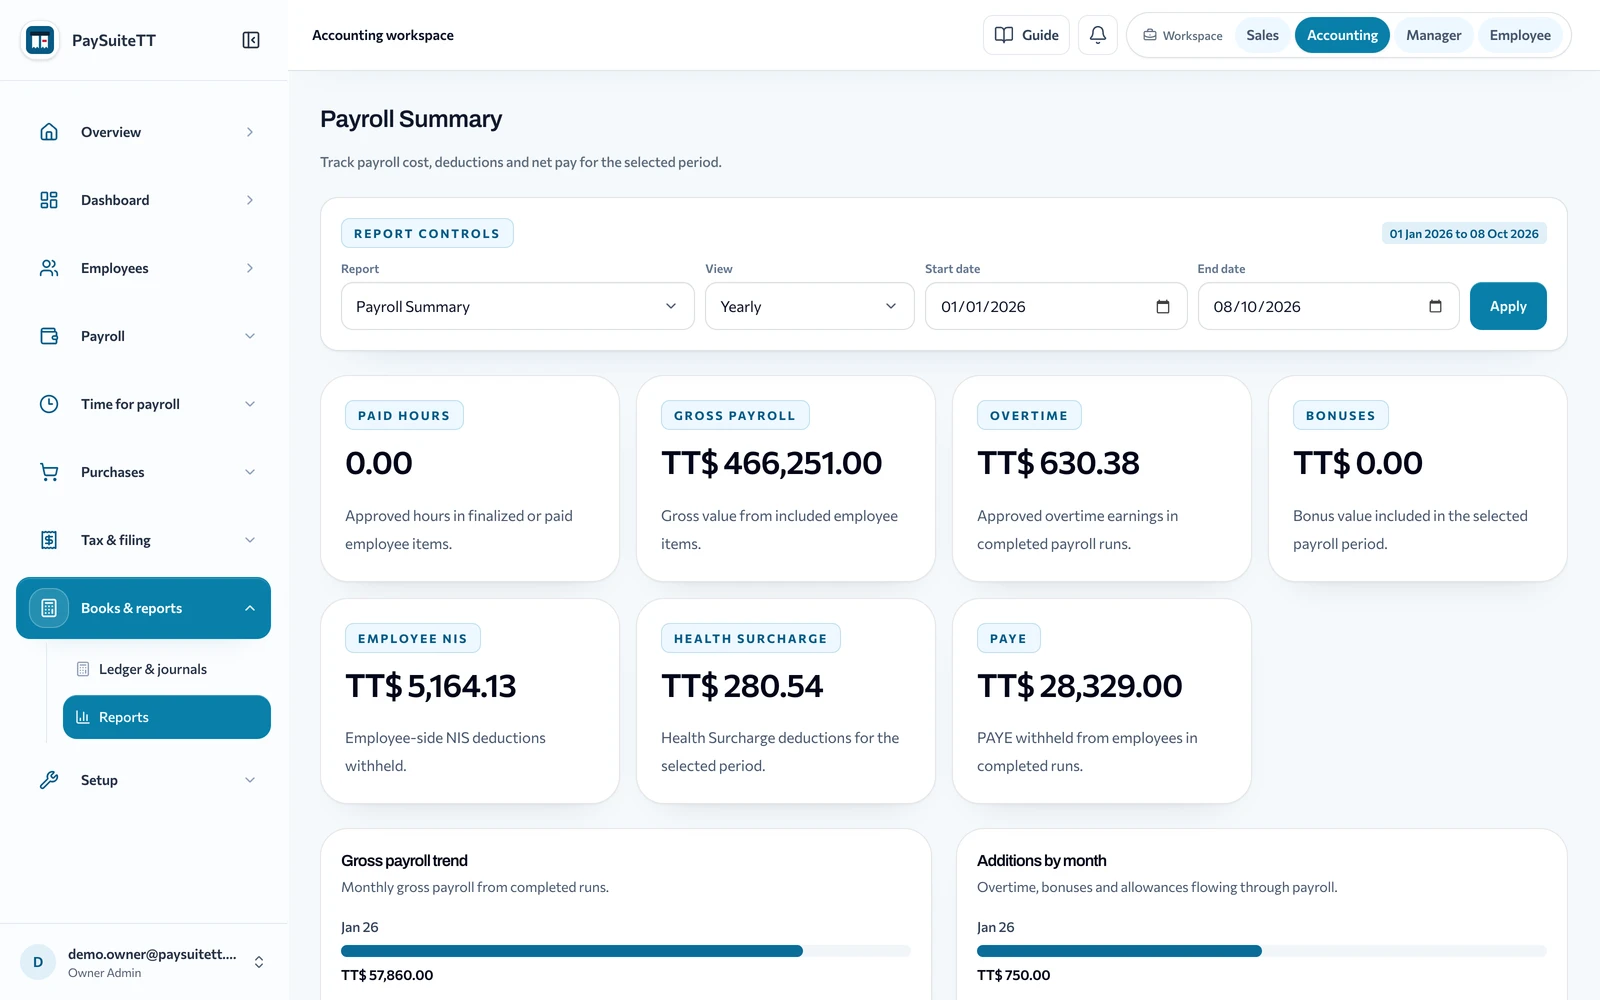Expand the Tax & filing chevron
Viewport: 1600px width, 1000px height.
[x=250, y=540]
